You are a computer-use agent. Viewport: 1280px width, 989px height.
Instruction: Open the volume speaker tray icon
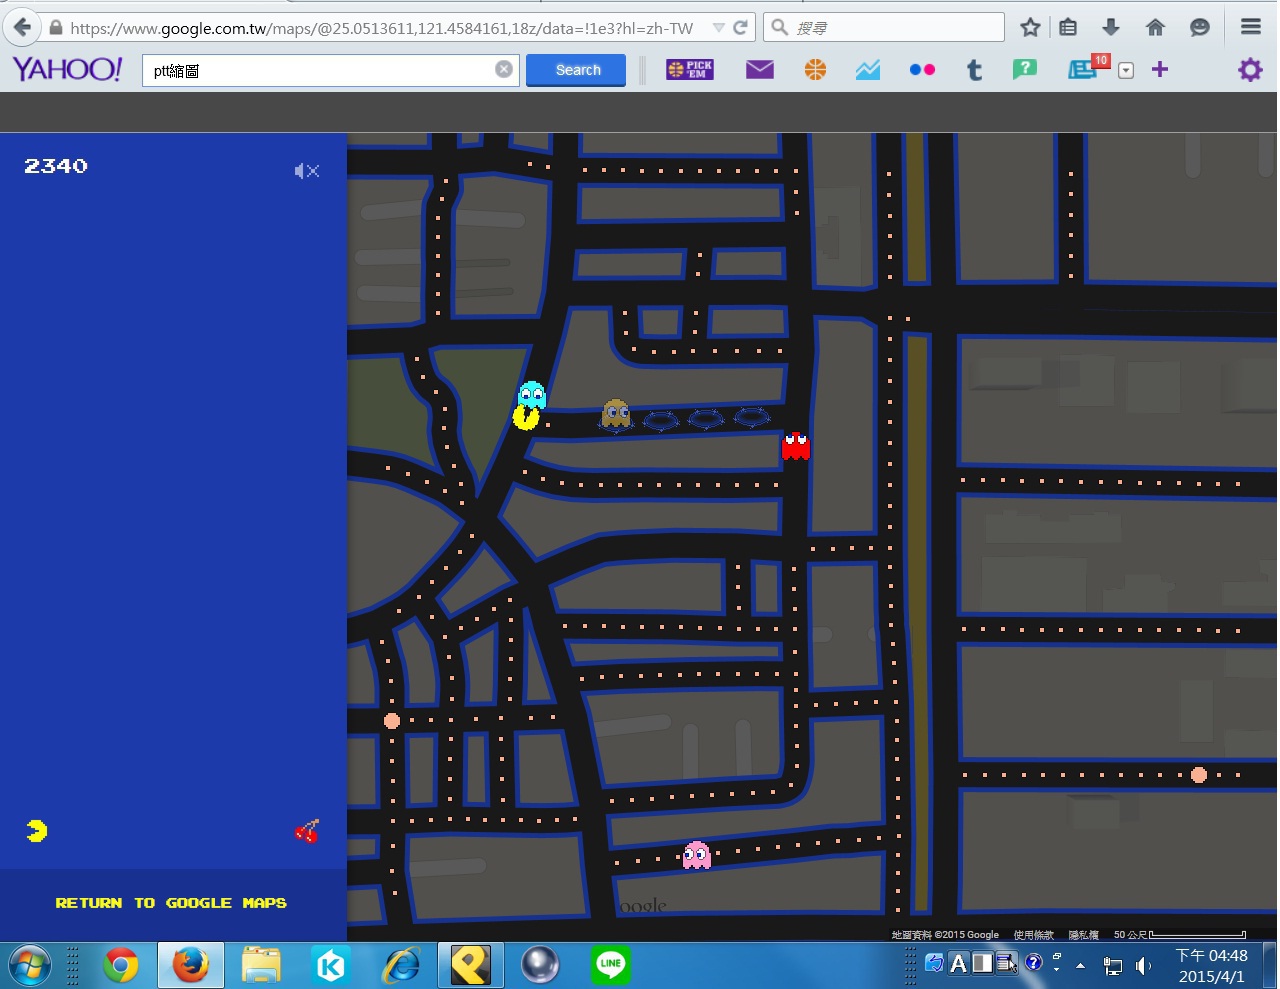click(1144, 966)
